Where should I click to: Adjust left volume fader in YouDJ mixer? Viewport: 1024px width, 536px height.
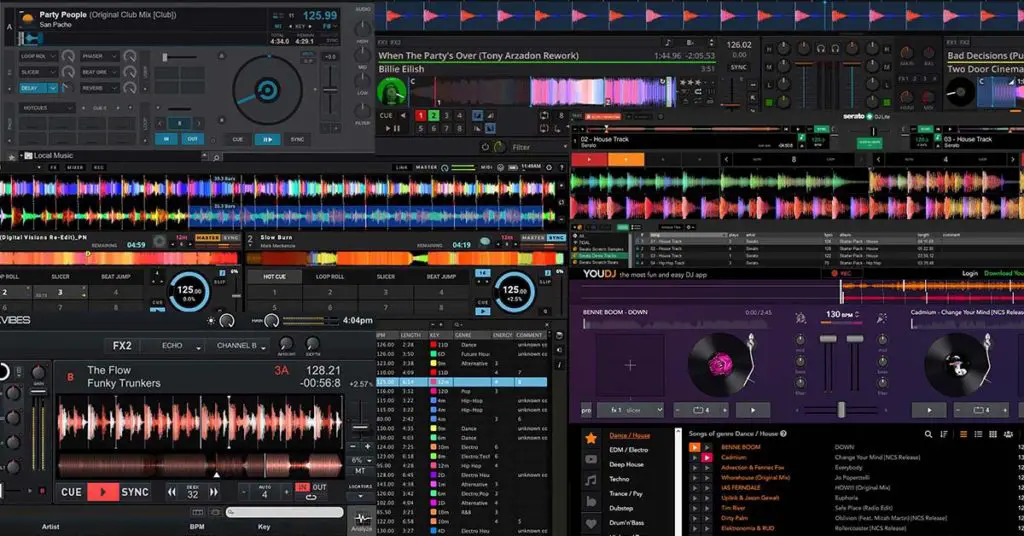(828, 339)
